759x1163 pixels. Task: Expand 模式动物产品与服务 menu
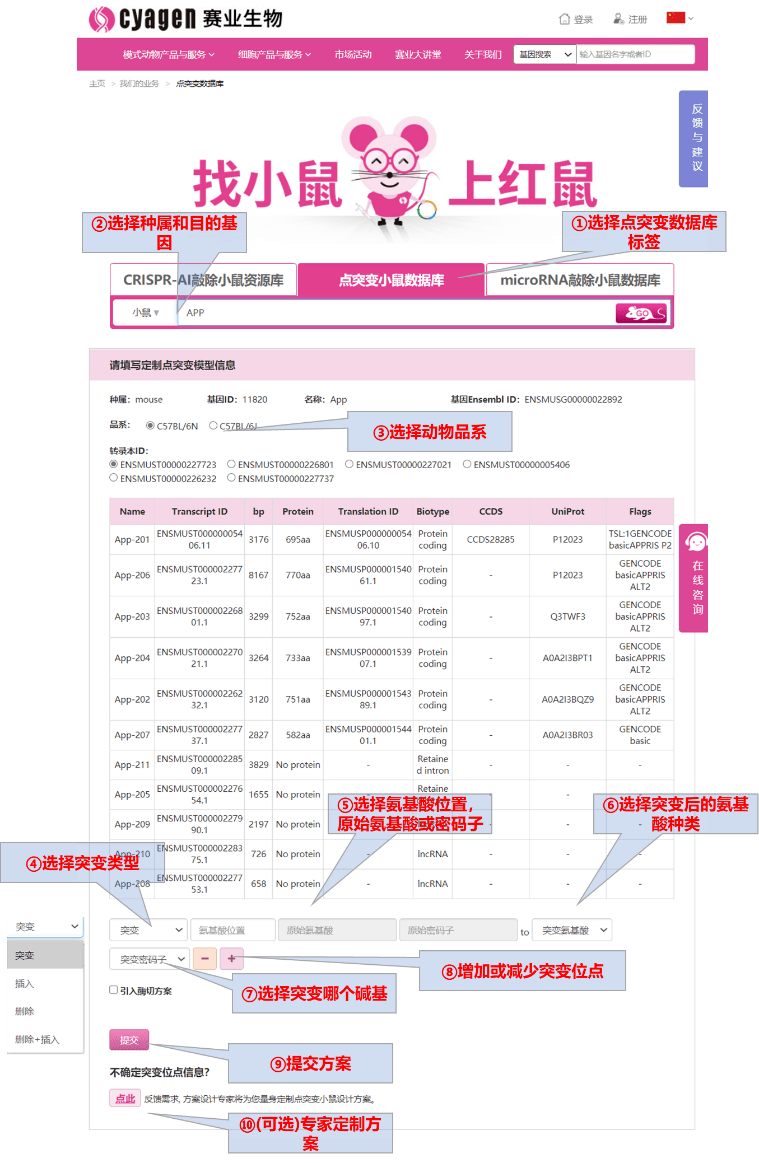[x=168, y=54]
